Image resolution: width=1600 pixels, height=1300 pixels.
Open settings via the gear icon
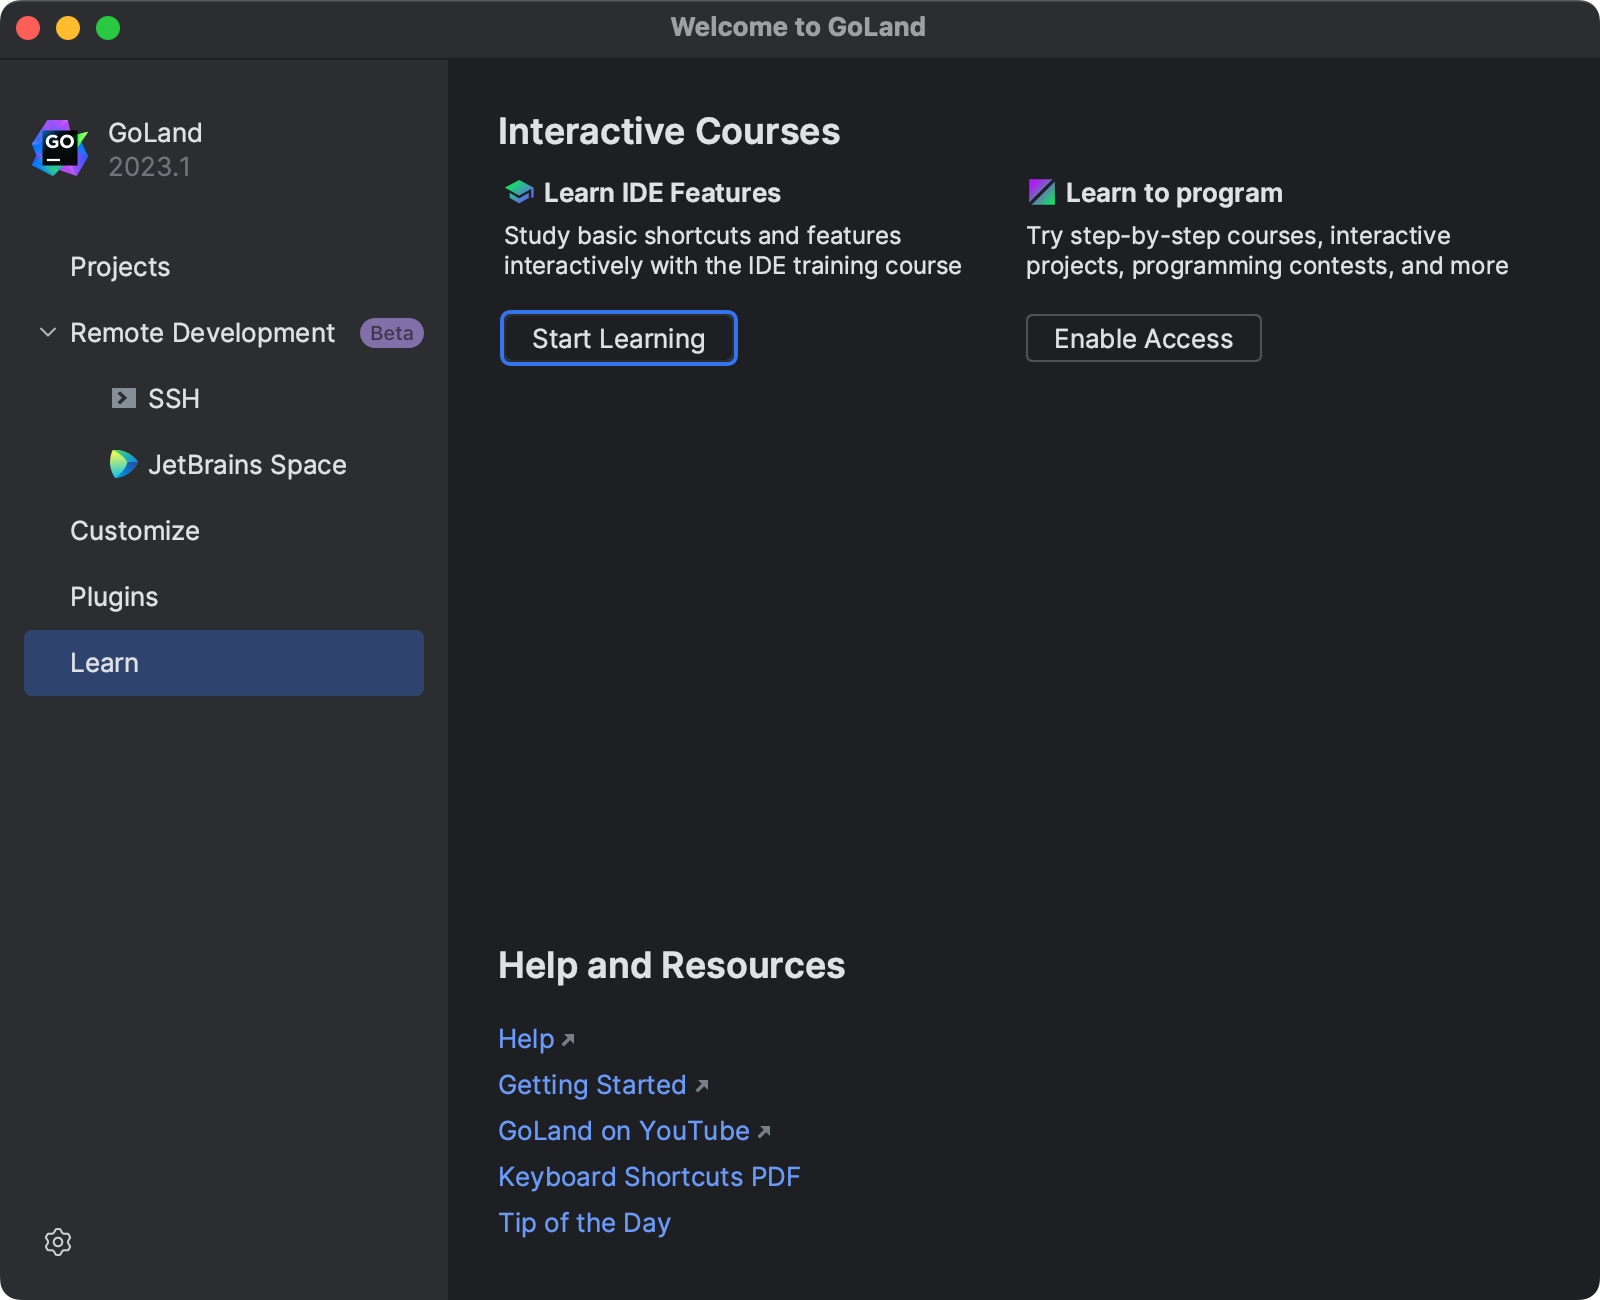(58, 1242)
